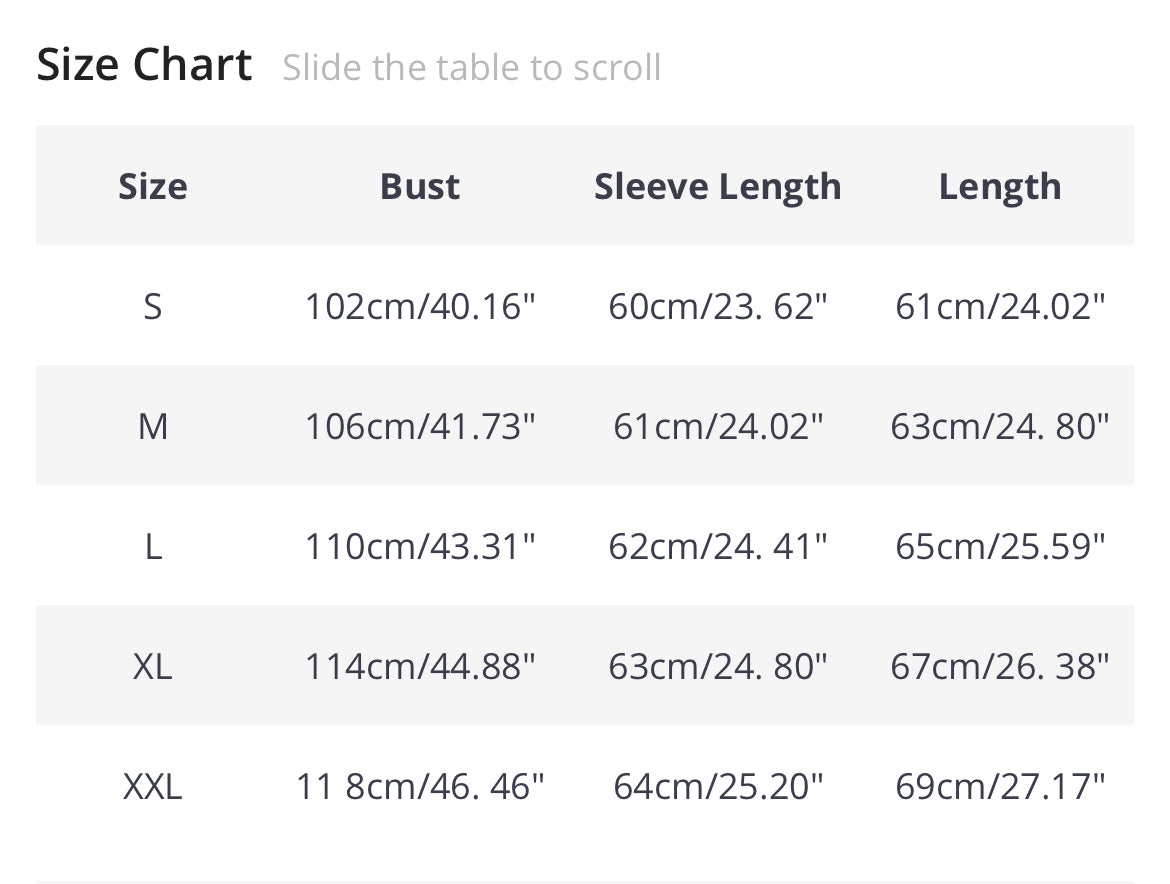
Task: Select the Bust column header
Action: [420, 186]
